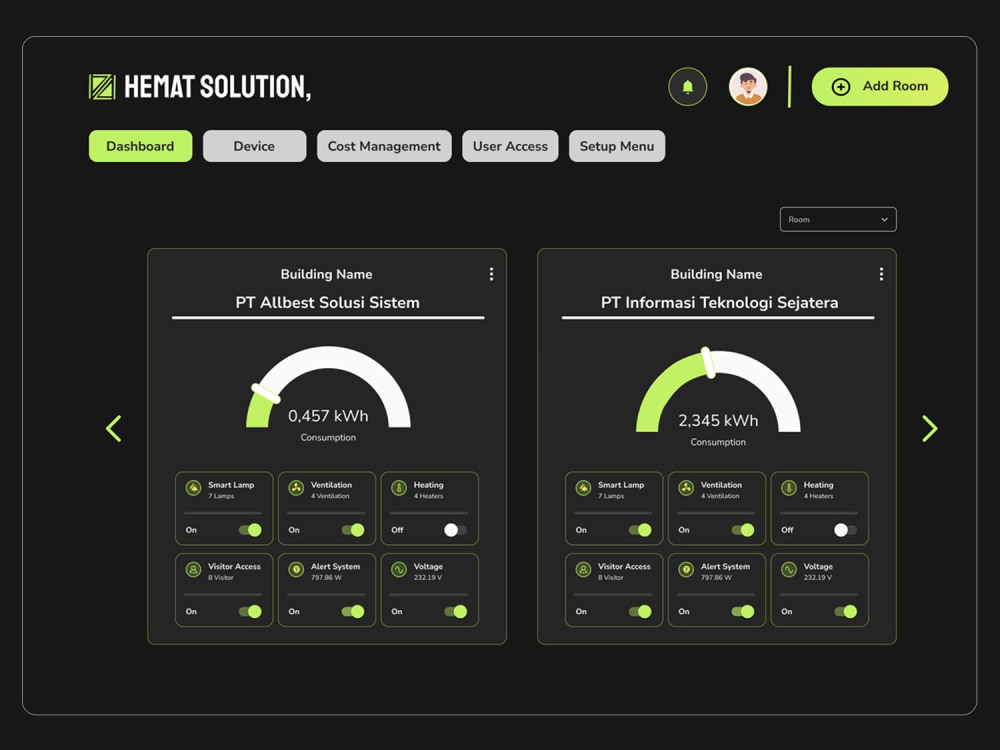
Task: Open options menu for PT Informasi Teknologi Sejatera
Action: pos(881,274)
